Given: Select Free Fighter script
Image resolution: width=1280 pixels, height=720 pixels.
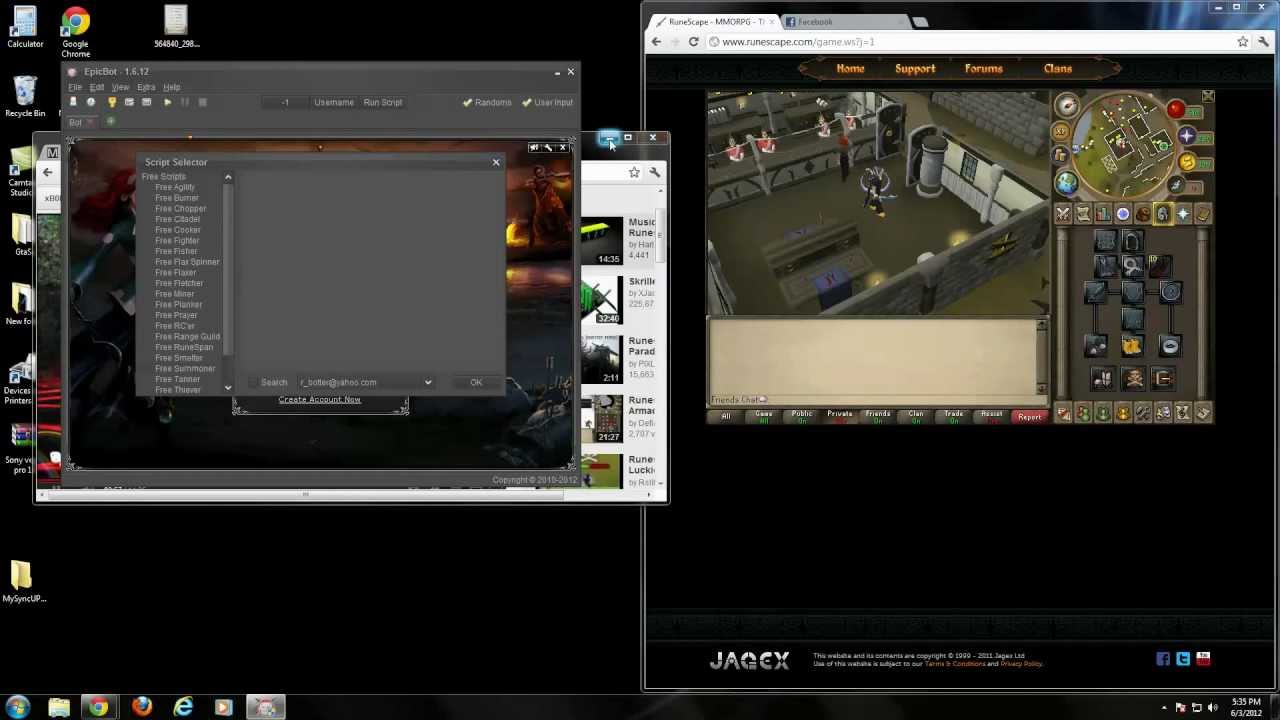Looking at the screenshot, I should (177, 240).
